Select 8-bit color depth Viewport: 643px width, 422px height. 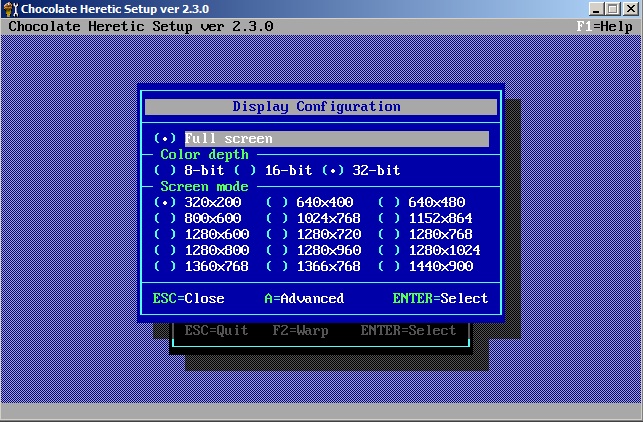click(x=189, y=170)
